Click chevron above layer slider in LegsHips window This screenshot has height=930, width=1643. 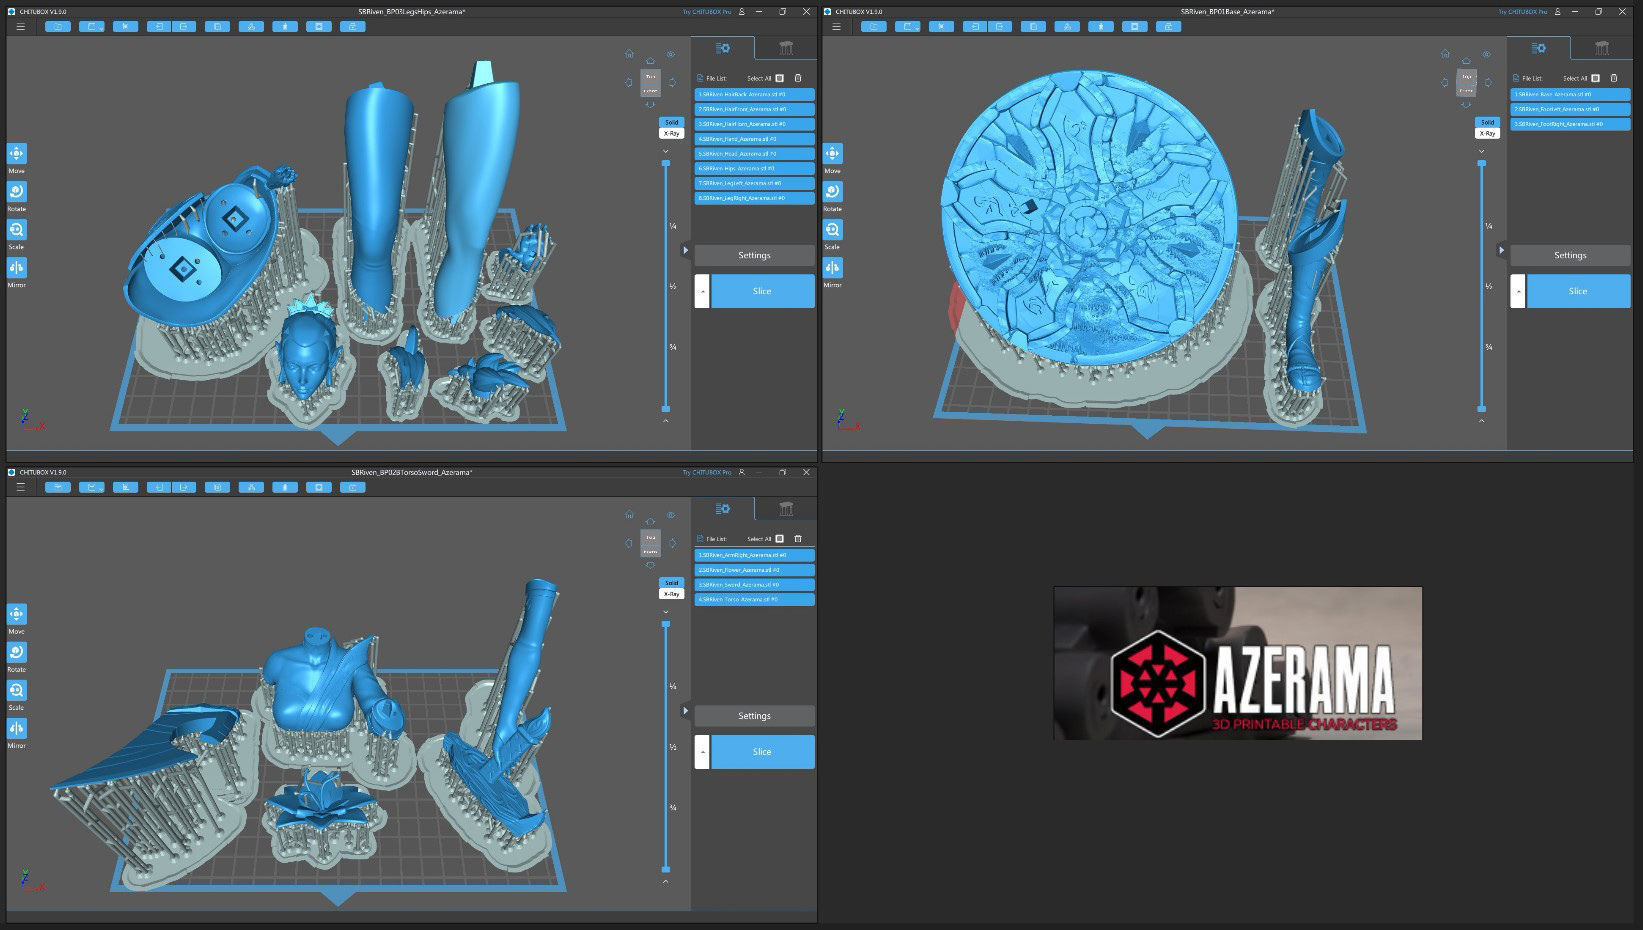[x=666, y=151]
